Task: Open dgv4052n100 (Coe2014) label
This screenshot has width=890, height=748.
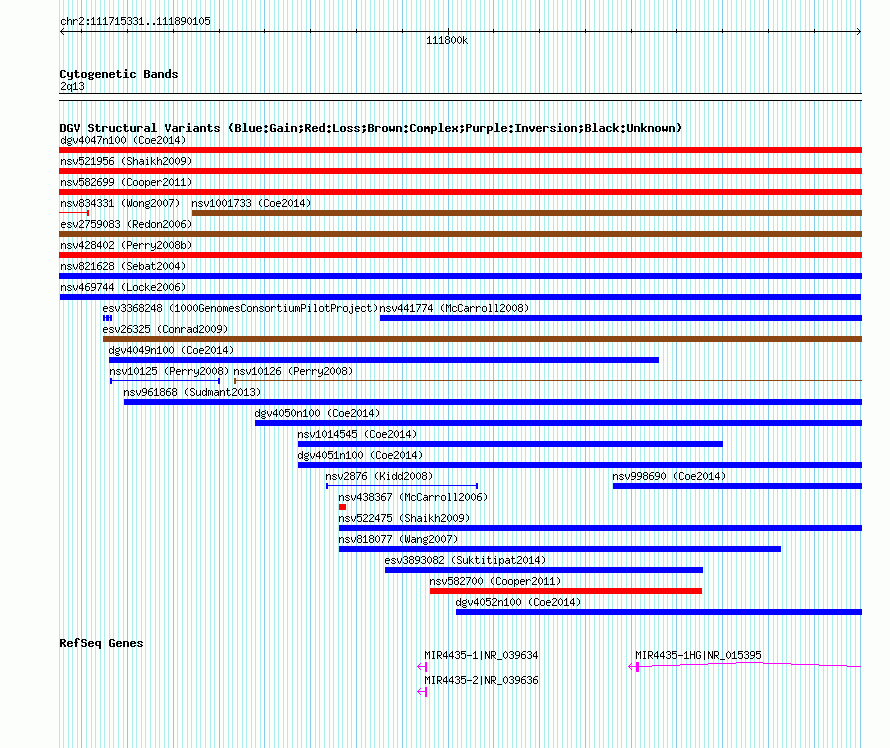Action: (518, 602)
